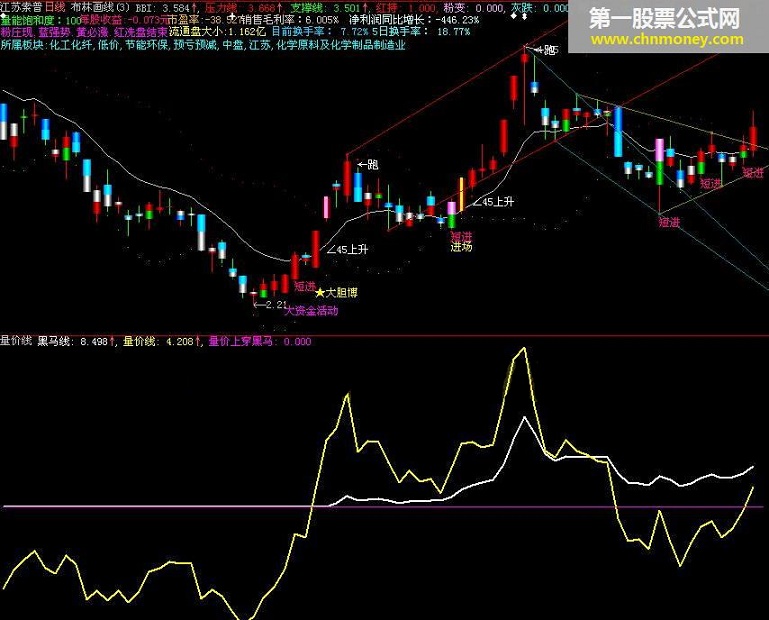The height and width of the screenshot is (620, 769).
Task: Click the 布林画线(3) indicator name
Action: pyautogui.click(x=100, y=7)
